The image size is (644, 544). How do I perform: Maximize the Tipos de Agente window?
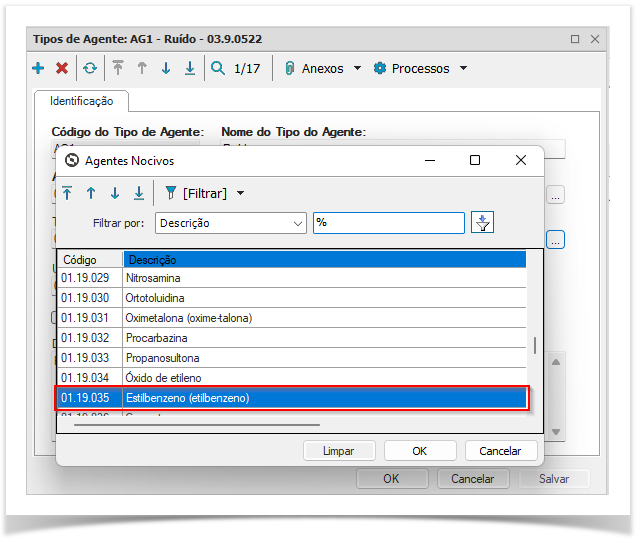[x=575, y=39]
